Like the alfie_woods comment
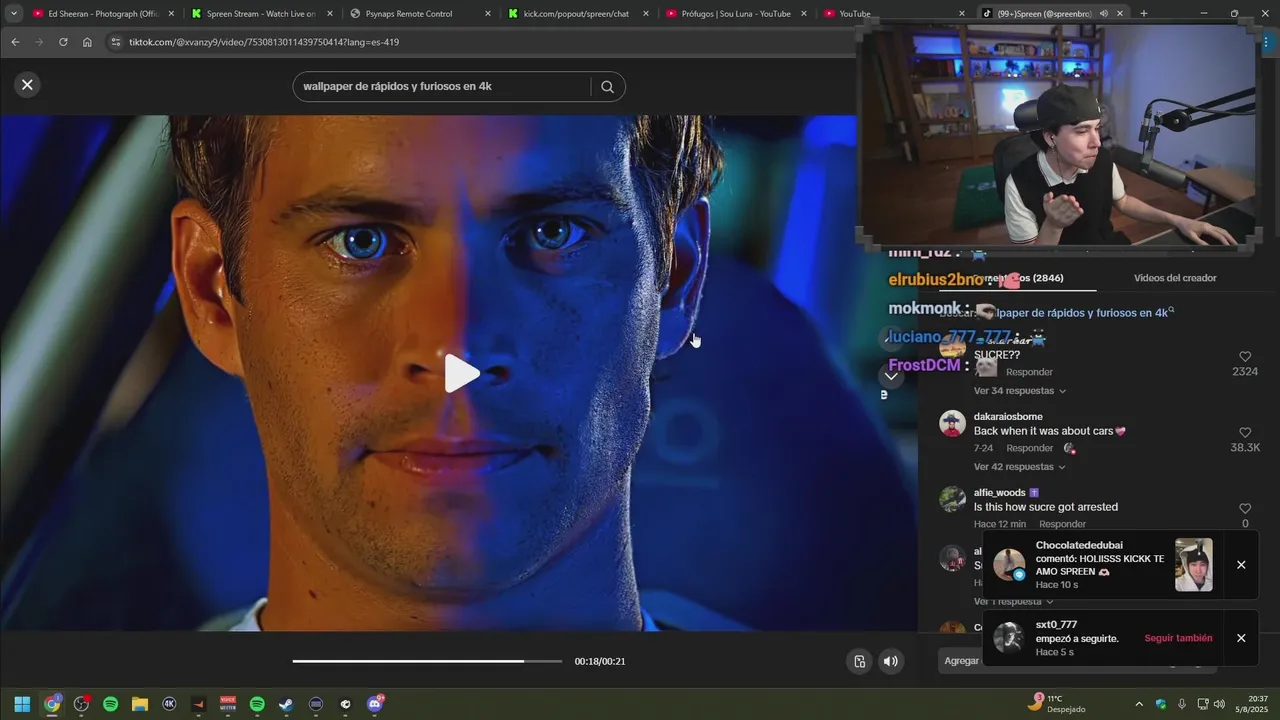This screenshot has width=1280, height=720. 1245,509
